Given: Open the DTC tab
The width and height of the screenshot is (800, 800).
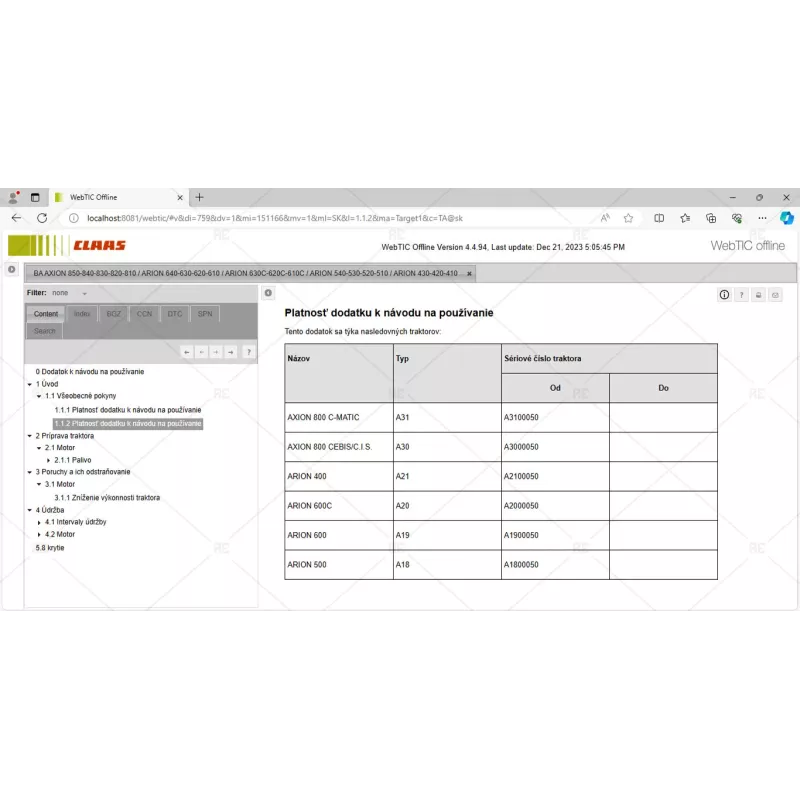Looking at the screenshot, I should [x=175, y=314].
